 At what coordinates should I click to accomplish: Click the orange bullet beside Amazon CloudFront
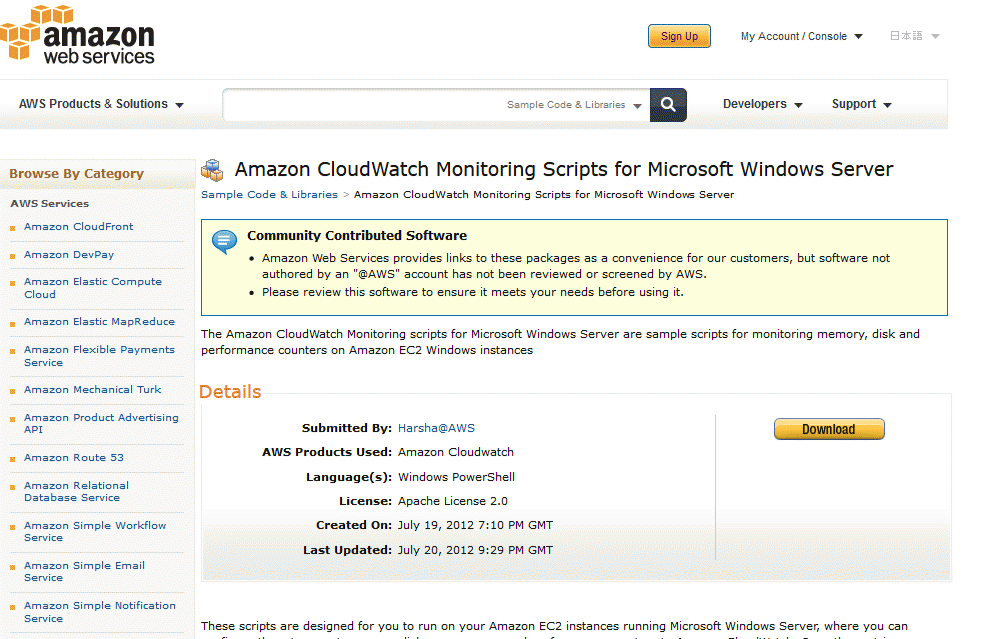click(13, 228)
